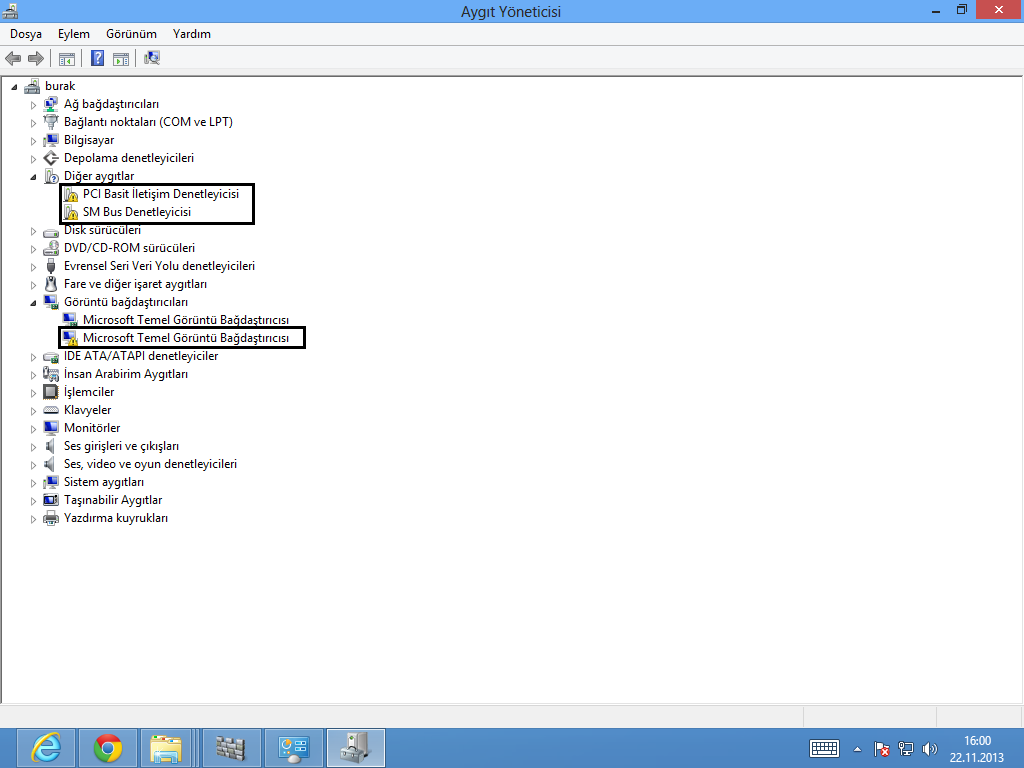Viewport: 1024px width, 768px height.
Task: Select Microsoft Temel Görüntü Bağdaştırıcısı with warning
Action: pyautogui.click(x=185, y=338)
